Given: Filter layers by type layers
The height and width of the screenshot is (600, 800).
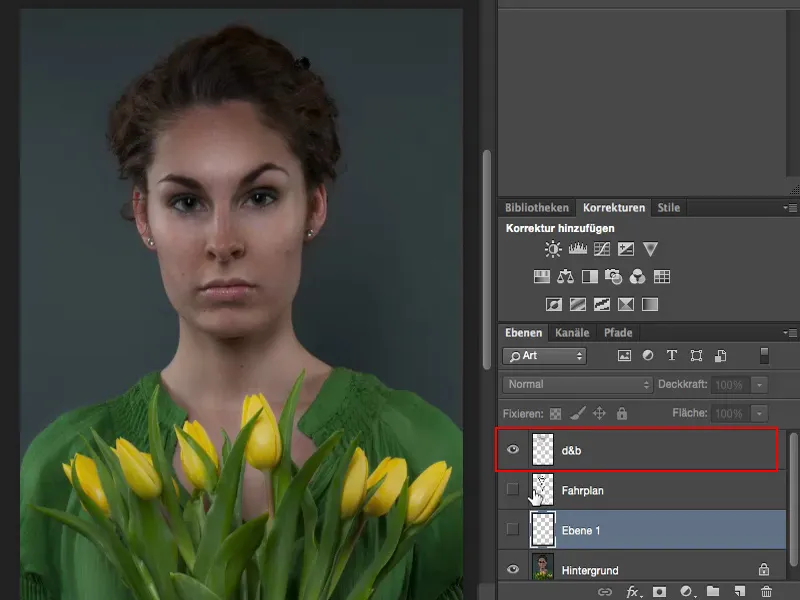Looking at the screenshot, I should (672, 356).
